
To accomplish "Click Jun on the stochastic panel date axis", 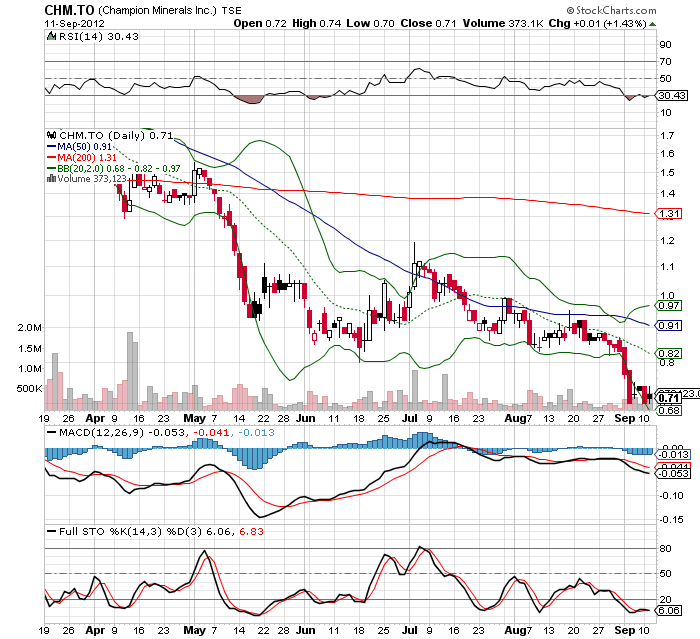I will tap(306, 631).
